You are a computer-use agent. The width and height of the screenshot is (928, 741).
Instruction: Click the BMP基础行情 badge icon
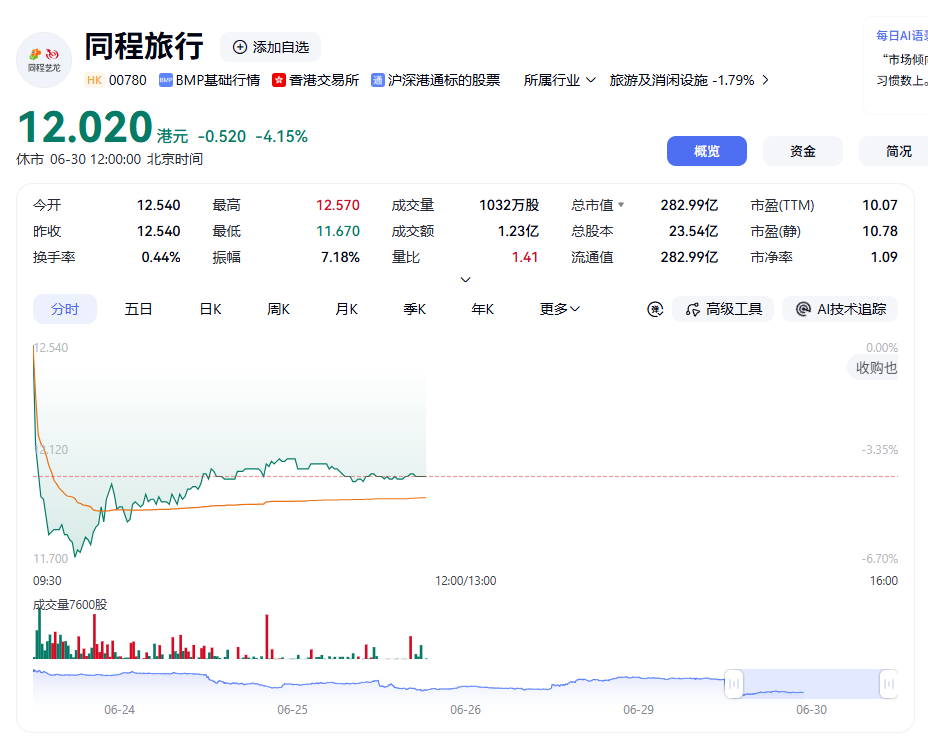click(x=166, y=80)
